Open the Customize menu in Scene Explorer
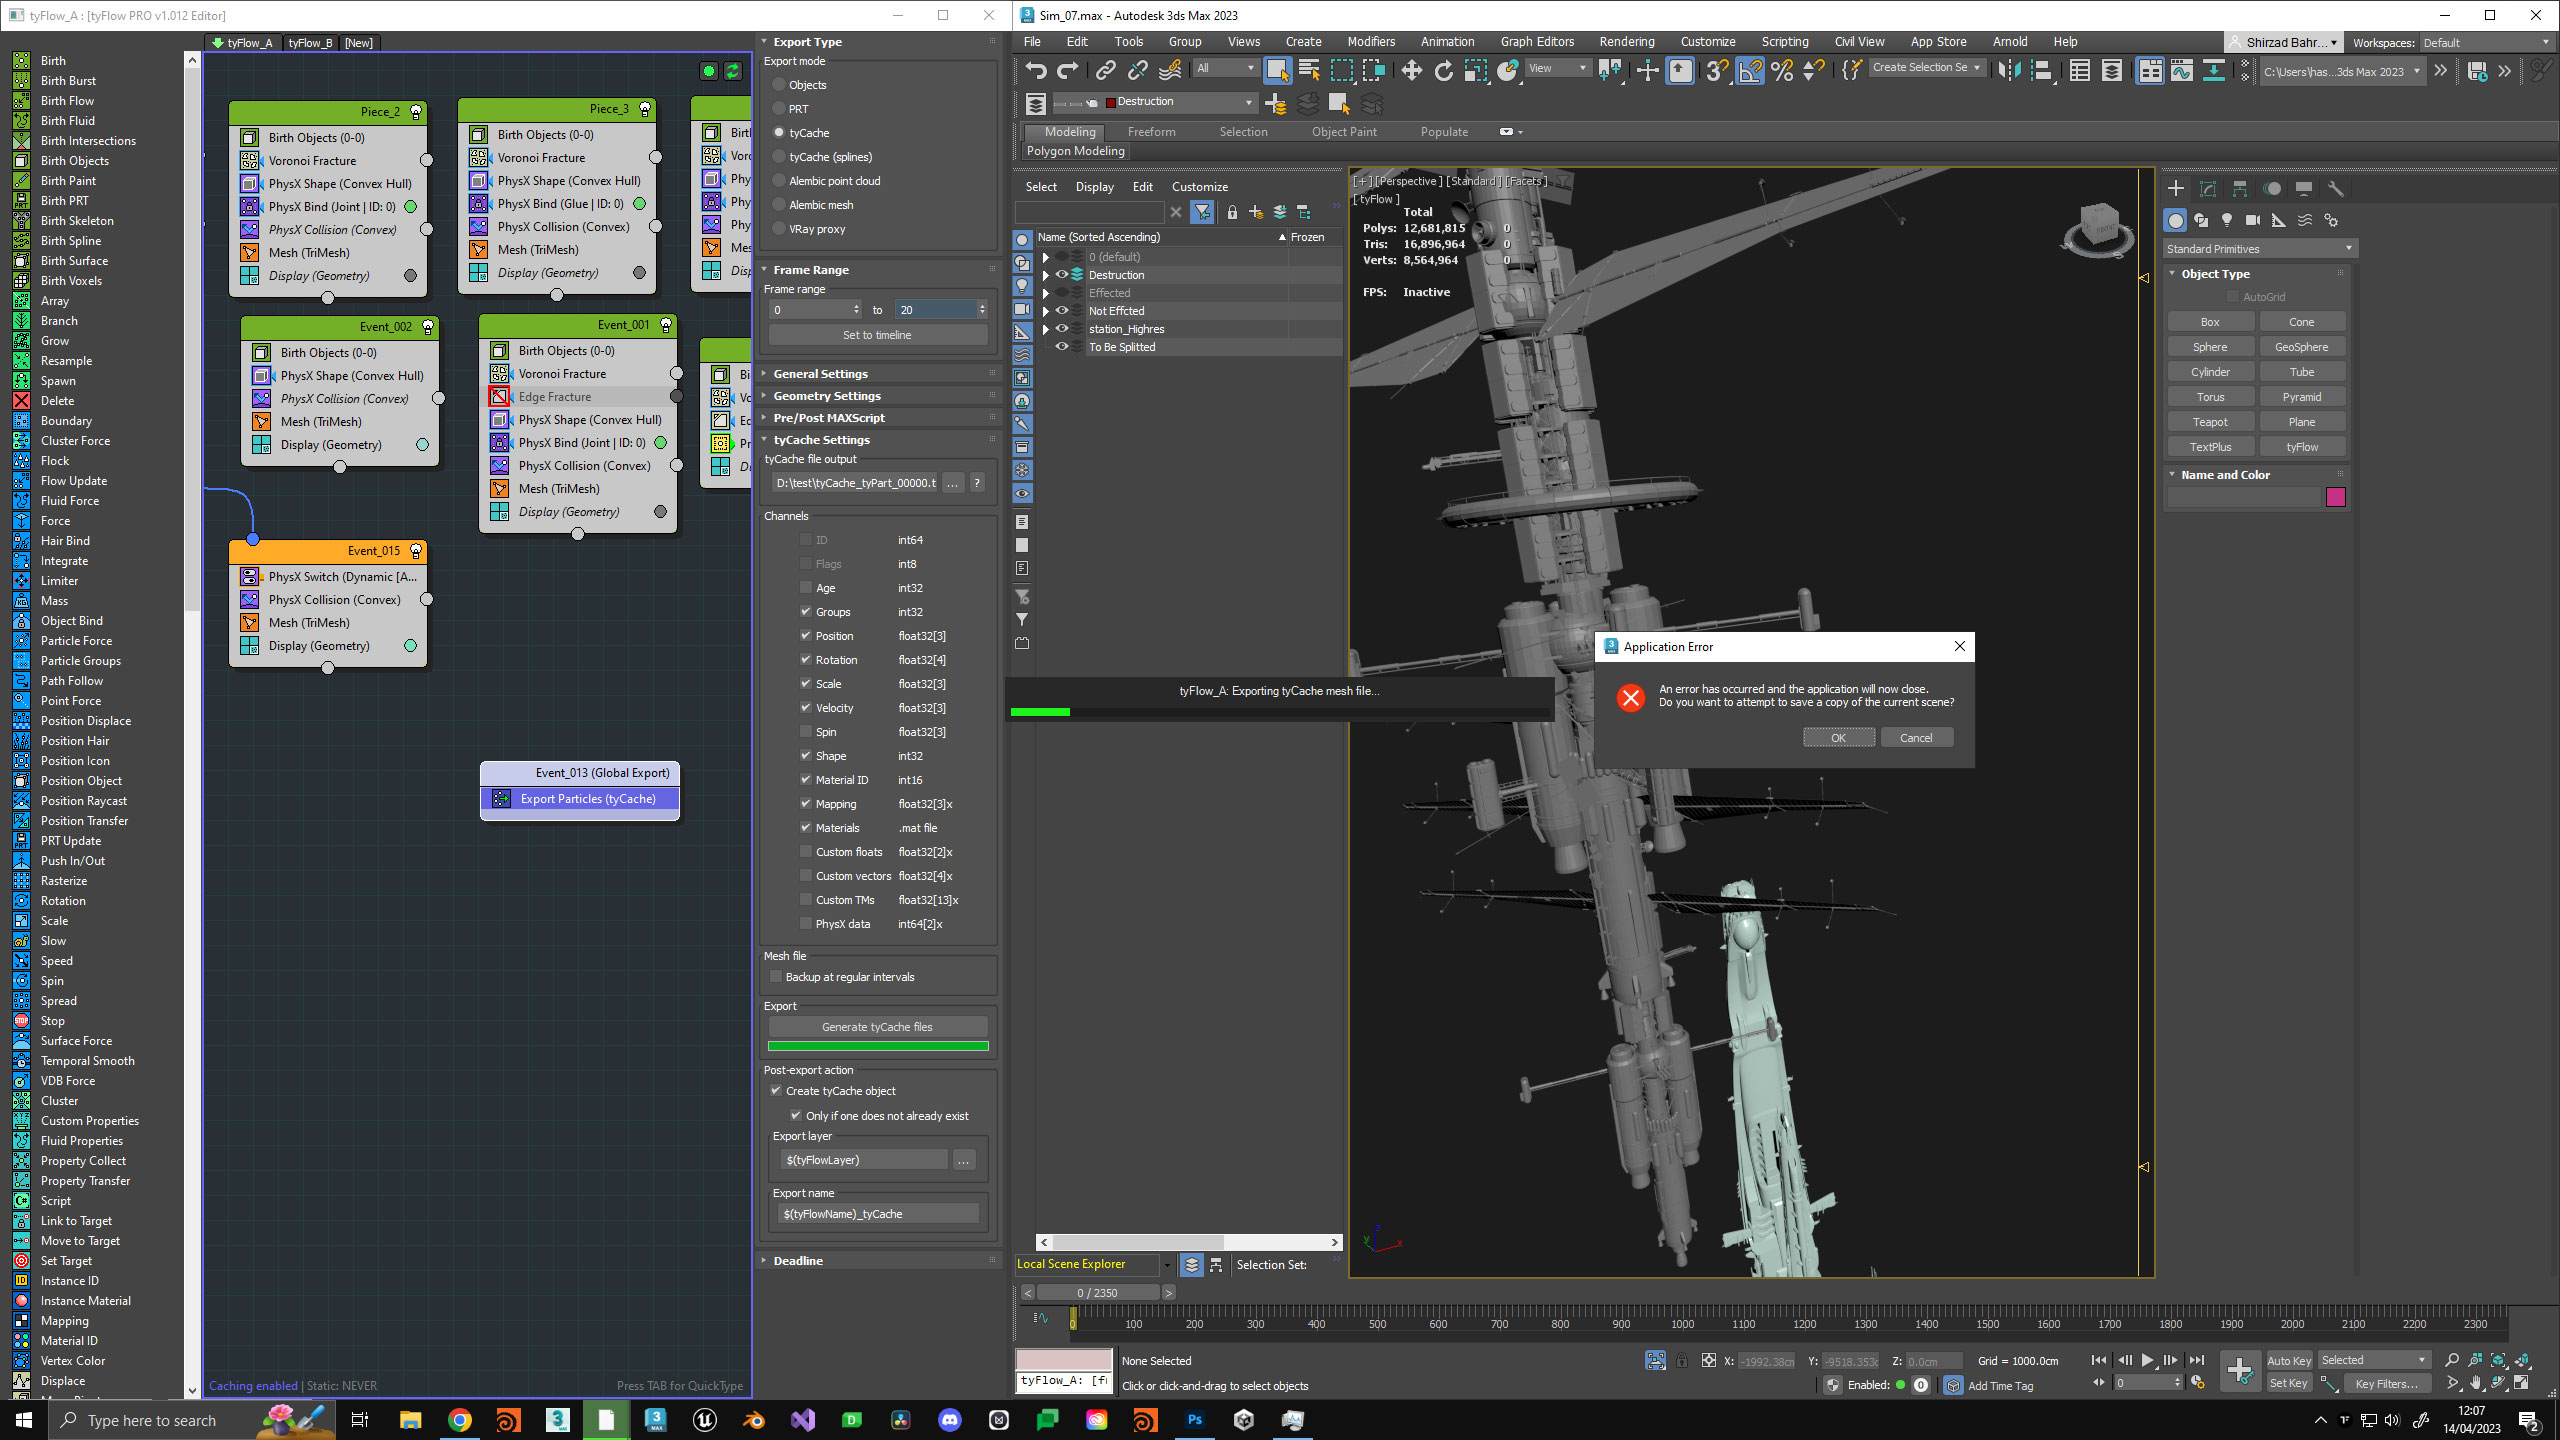This screenshot has width=2560, height=1440. (x=1199, y=187)
